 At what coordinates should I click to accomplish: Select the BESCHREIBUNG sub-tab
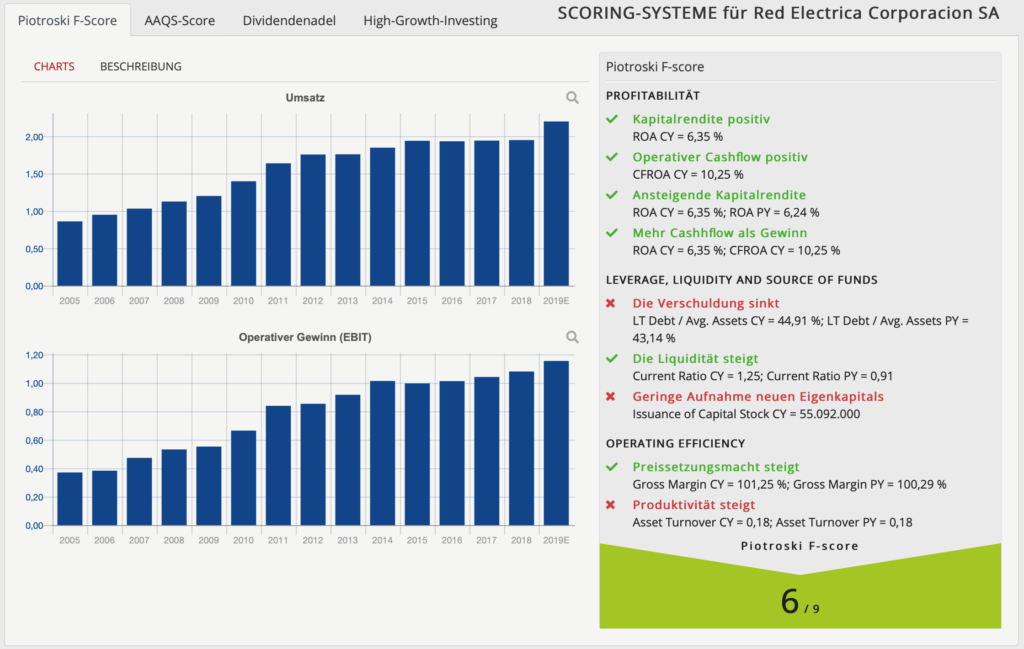[140, 67]
